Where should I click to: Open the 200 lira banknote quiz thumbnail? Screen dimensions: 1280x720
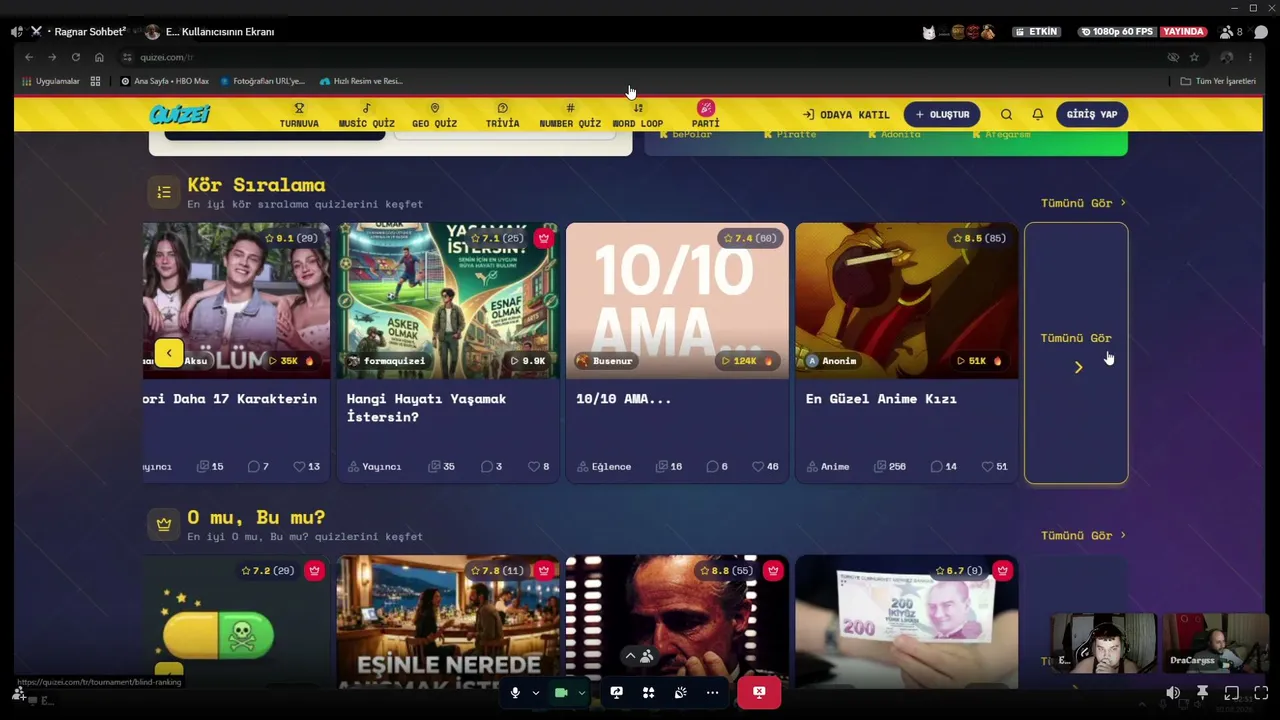coord(907,622)
